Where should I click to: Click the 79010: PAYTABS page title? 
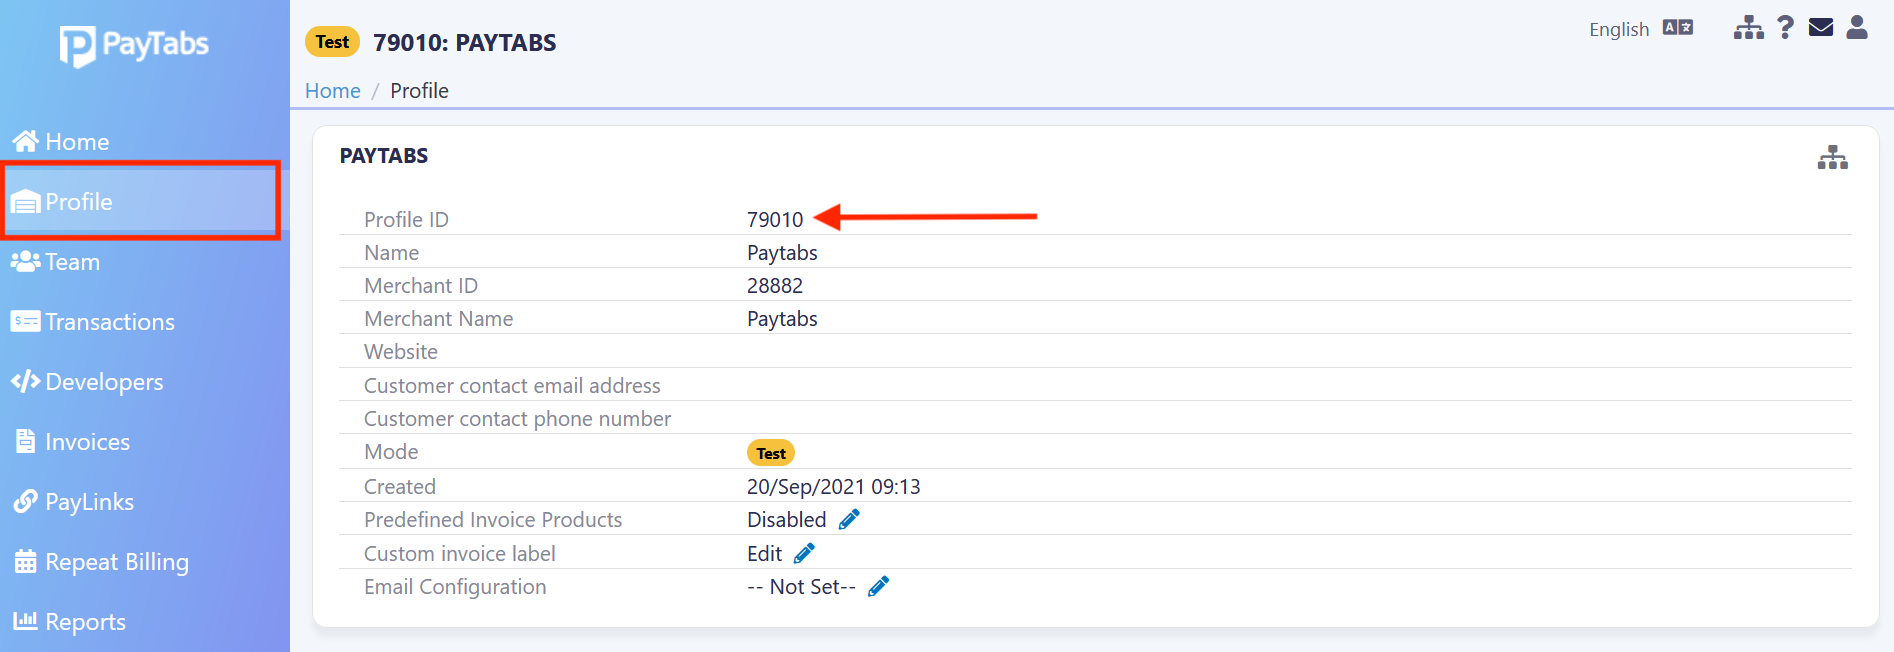coord(465,43)
